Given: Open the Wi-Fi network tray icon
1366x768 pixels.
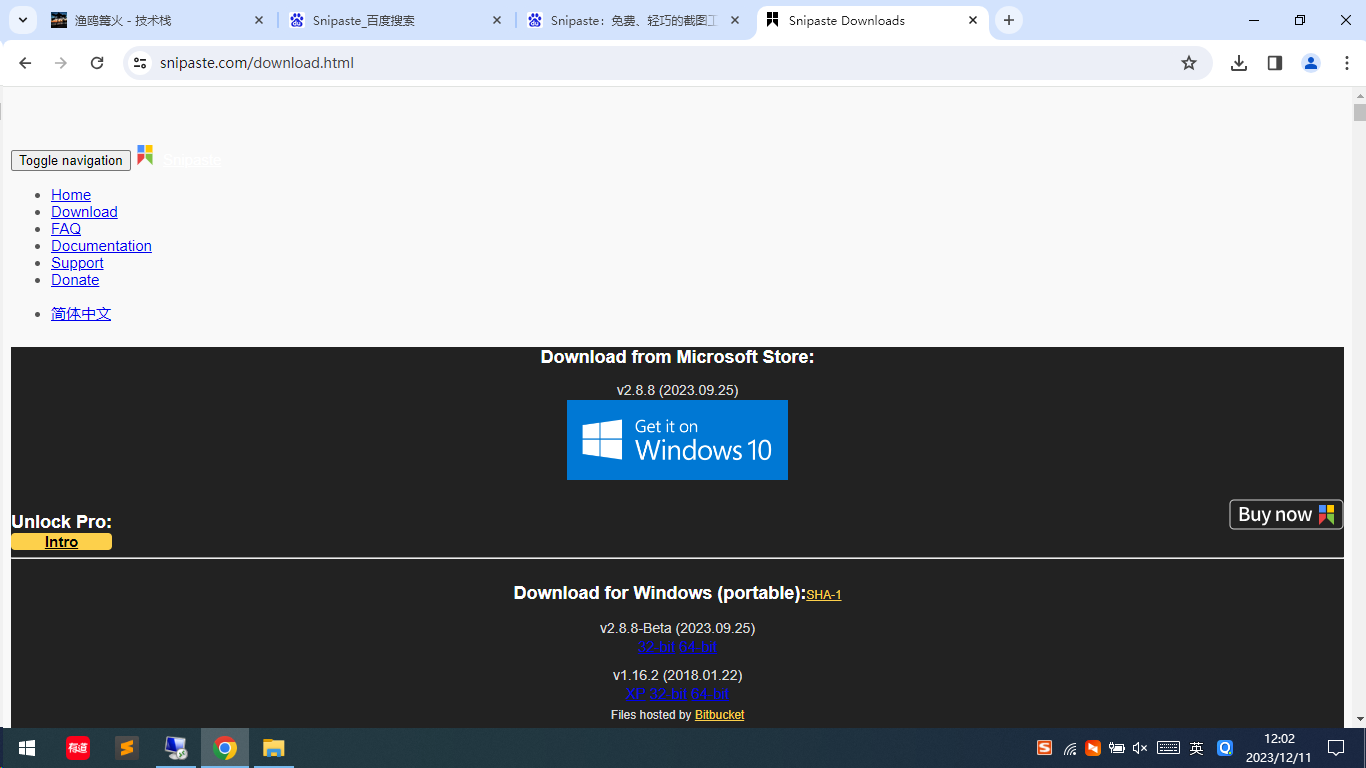Looking at the screenshot, I should 1070,748.
